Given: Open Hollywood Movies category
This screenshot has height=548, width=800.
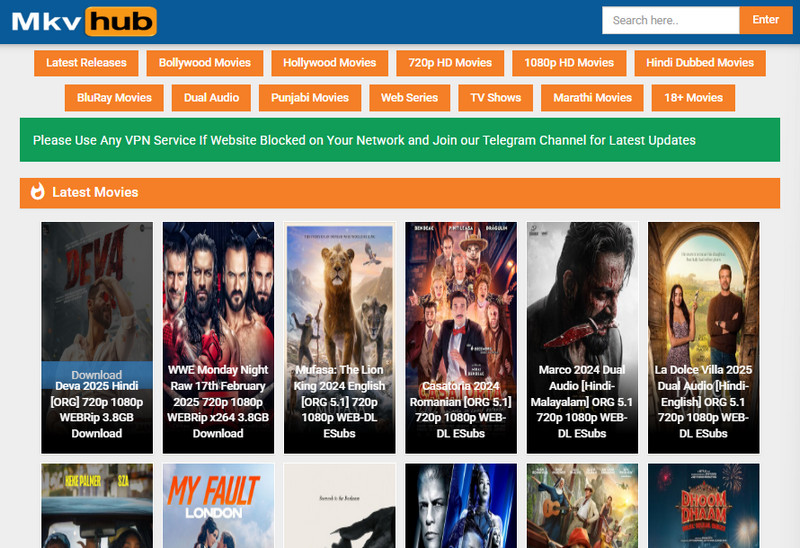Looking at the screenshot, I should (330, 63).
